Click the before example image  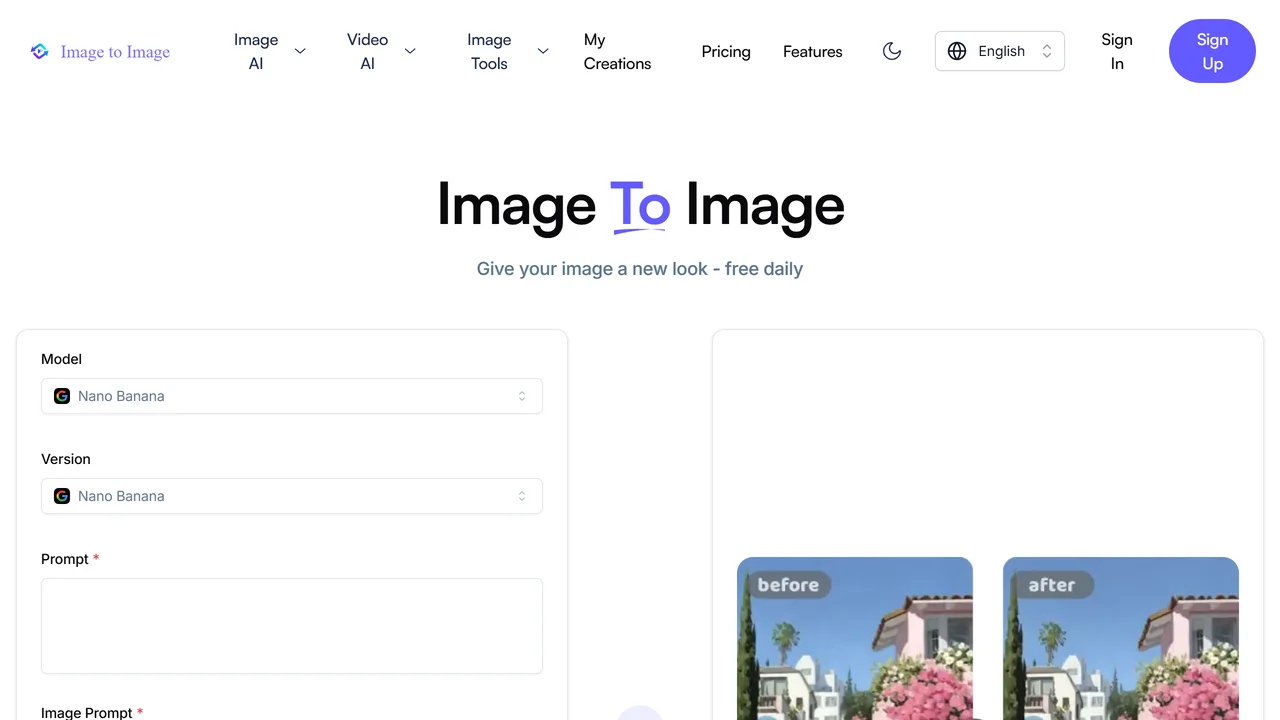click(855, 638)
